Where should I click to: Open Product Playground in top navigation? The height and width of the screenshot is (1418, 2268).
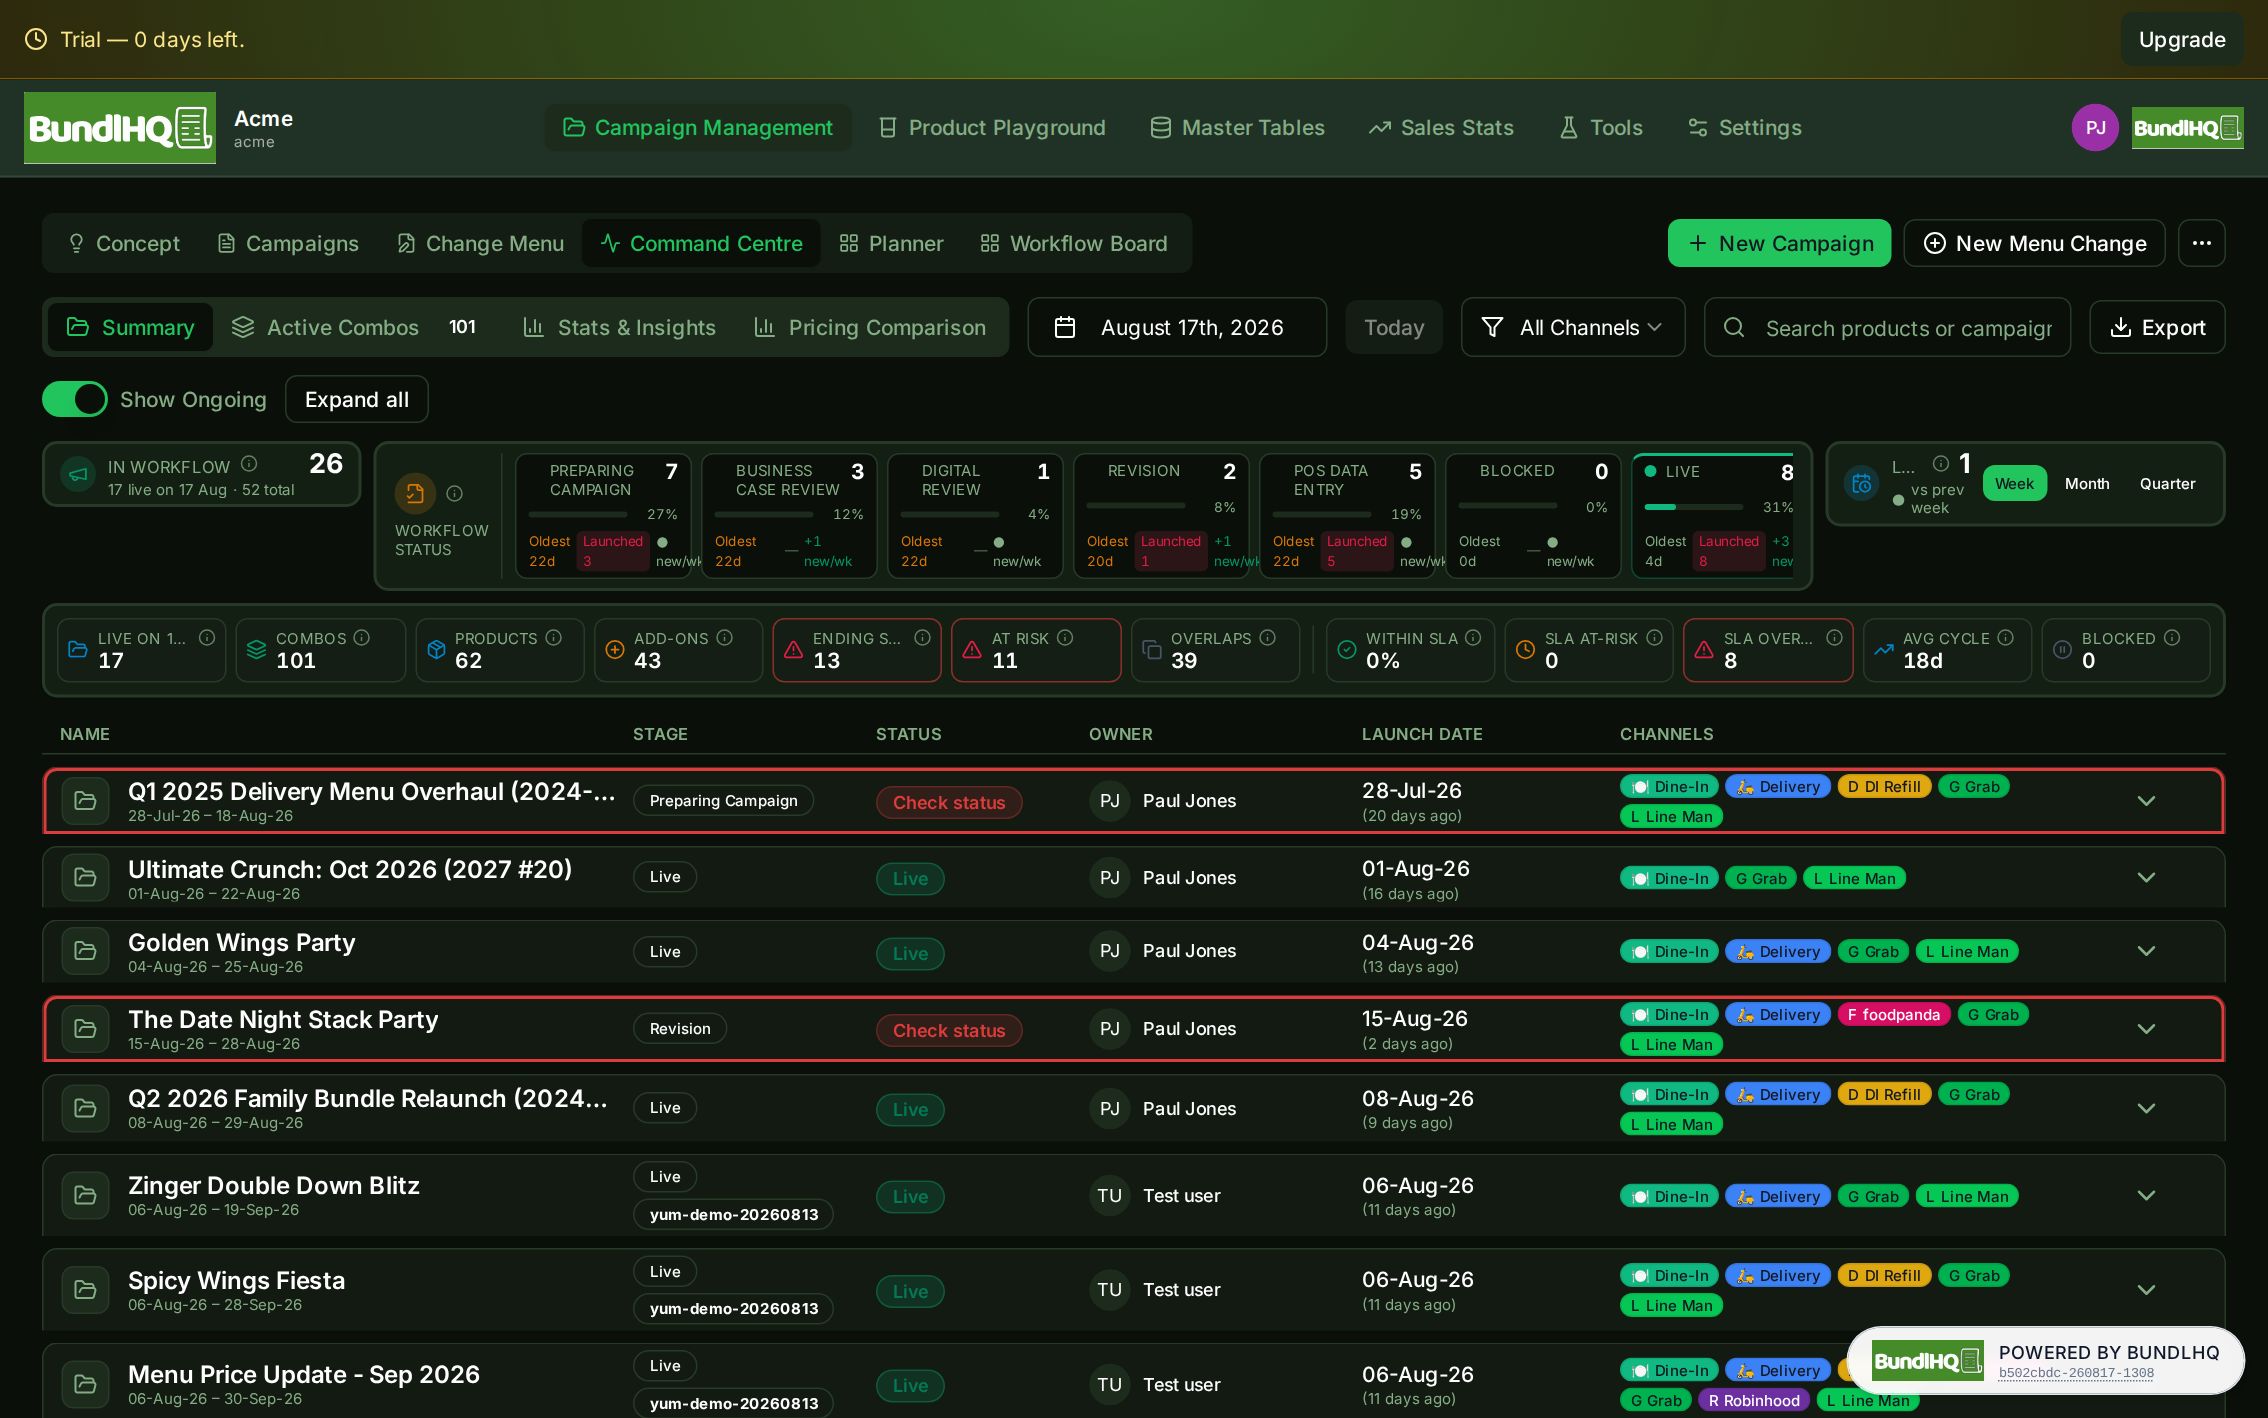991,127
